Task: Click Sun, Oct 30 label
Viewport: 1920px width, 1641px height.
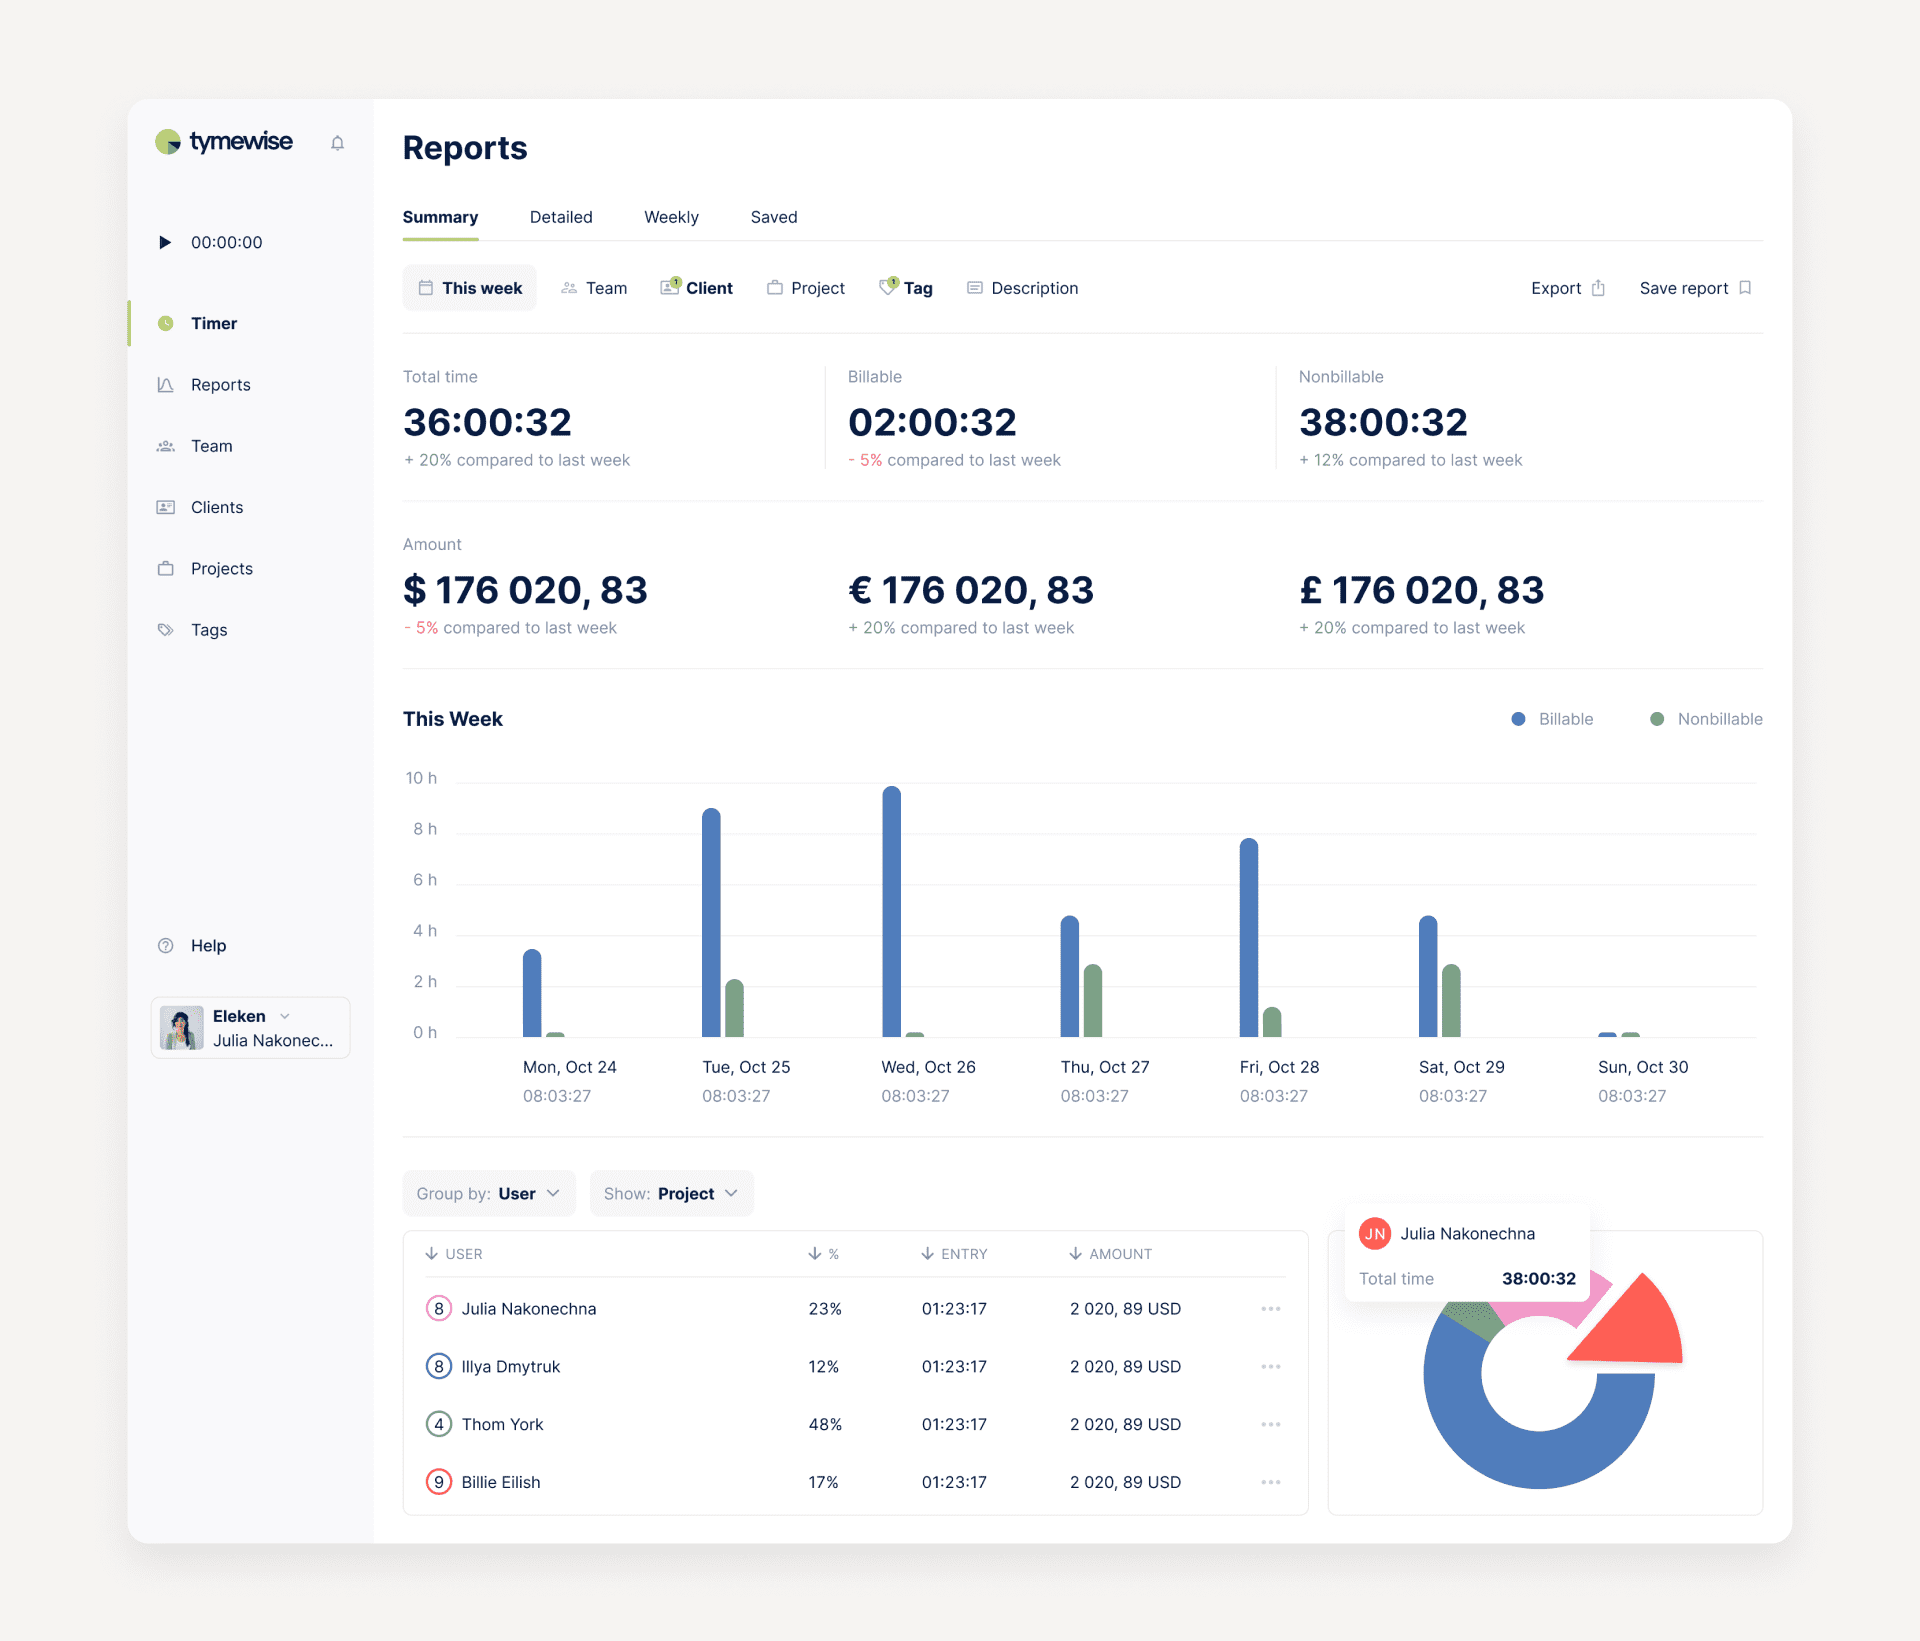Action: (x=1642, y=1067)
